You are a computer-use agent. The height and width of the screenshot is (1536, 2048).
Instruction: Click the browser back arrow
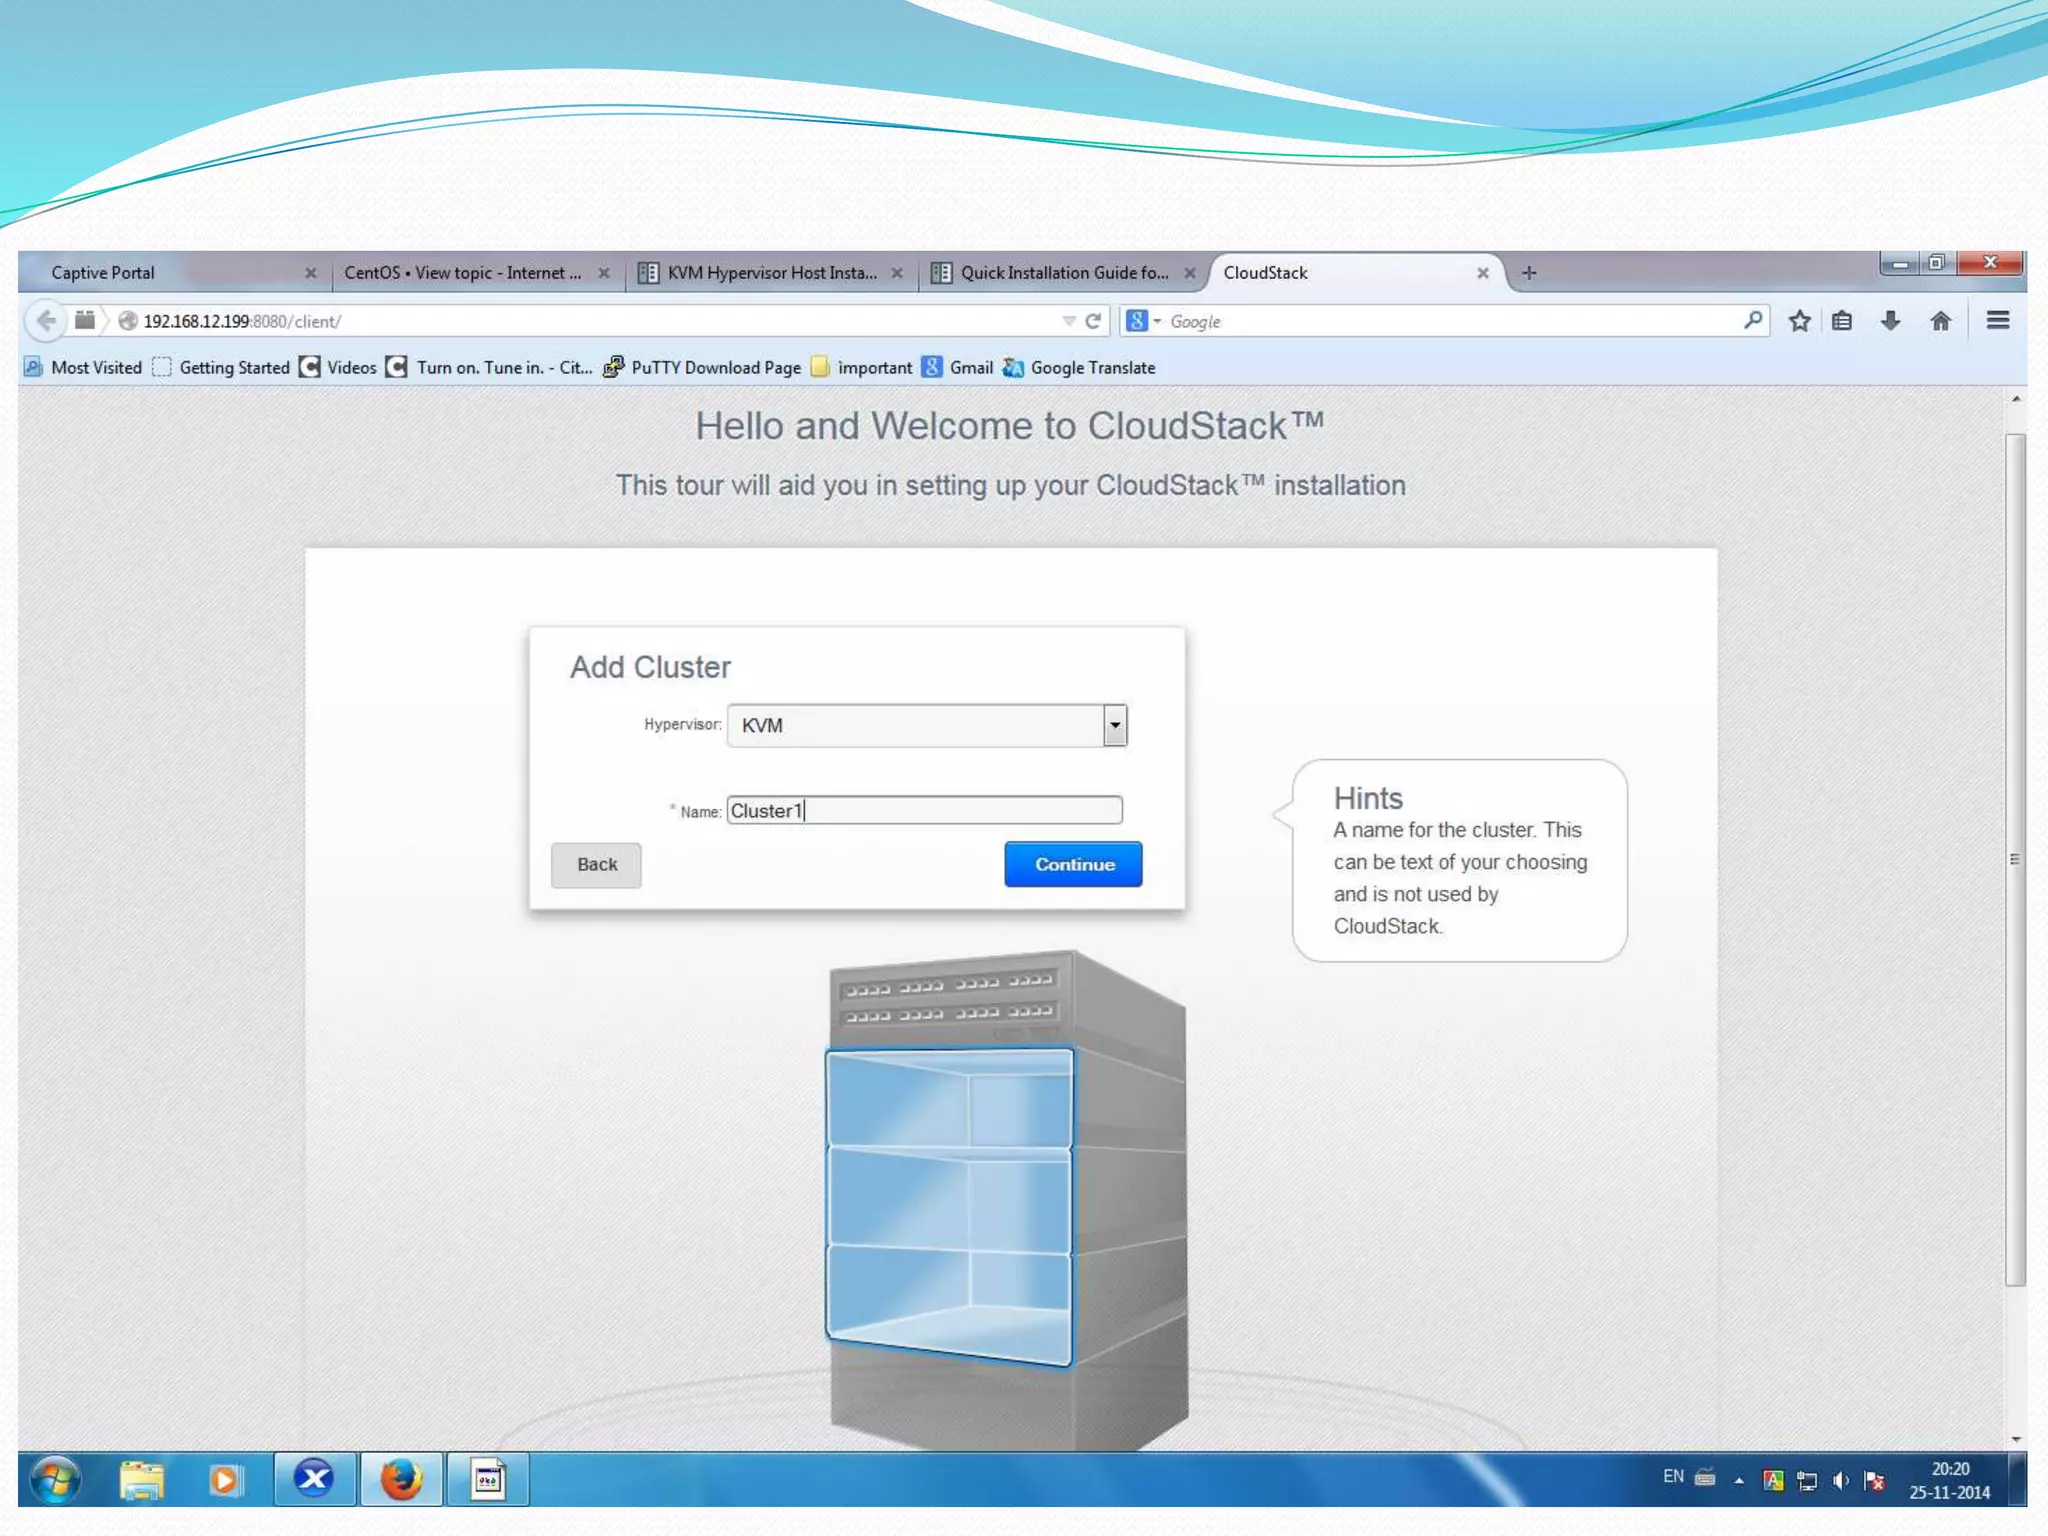tap(46, 321)
